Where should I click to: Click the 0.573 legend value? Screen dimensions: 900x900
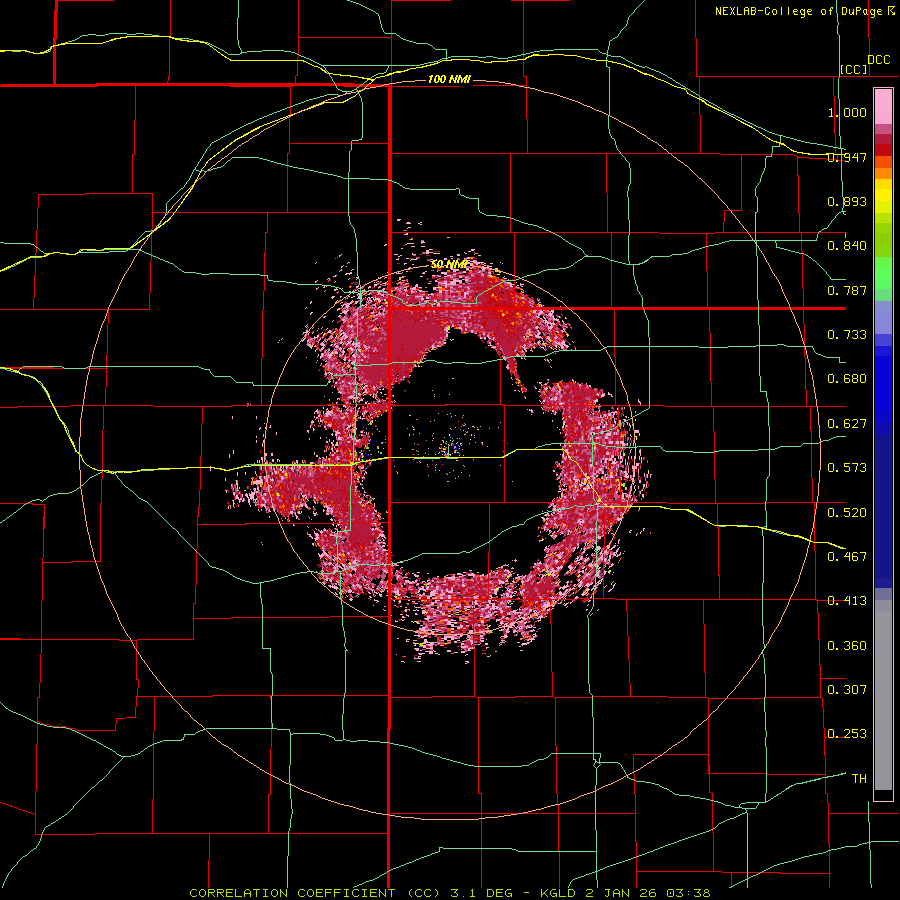tap(847, 468)
